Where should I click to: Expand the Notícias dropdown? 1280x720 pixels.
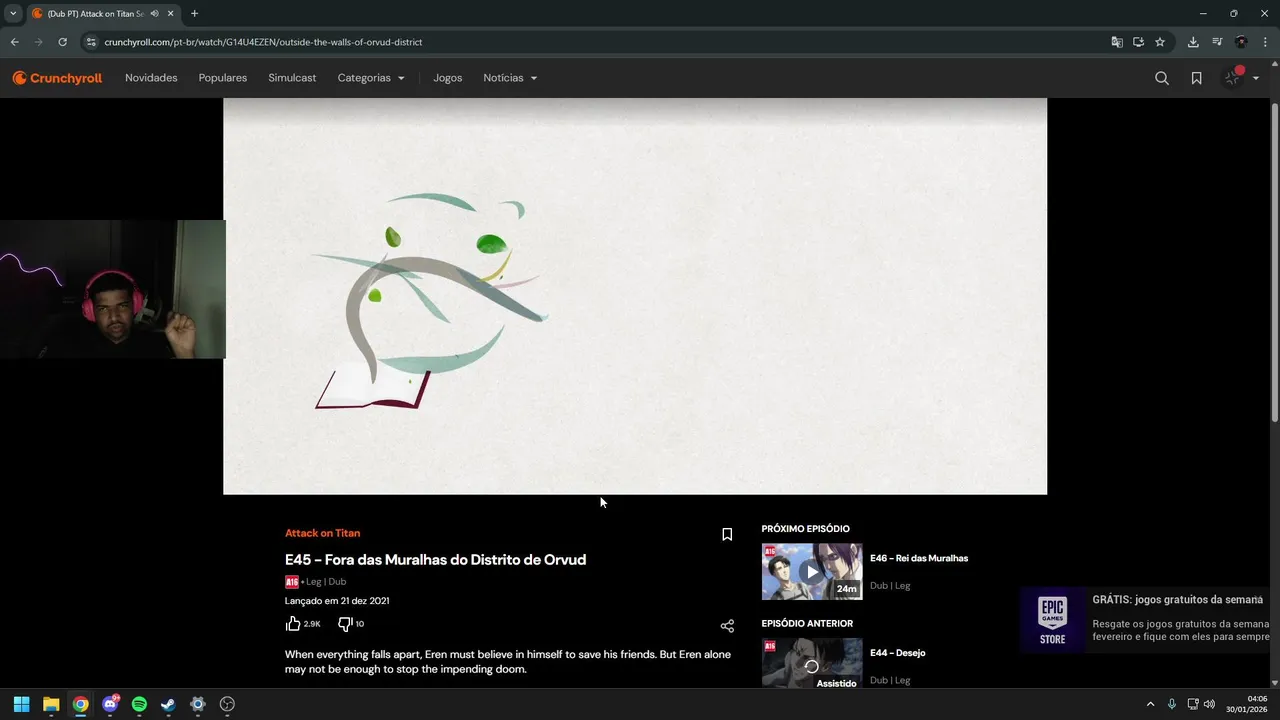click(x=510, y=78)
